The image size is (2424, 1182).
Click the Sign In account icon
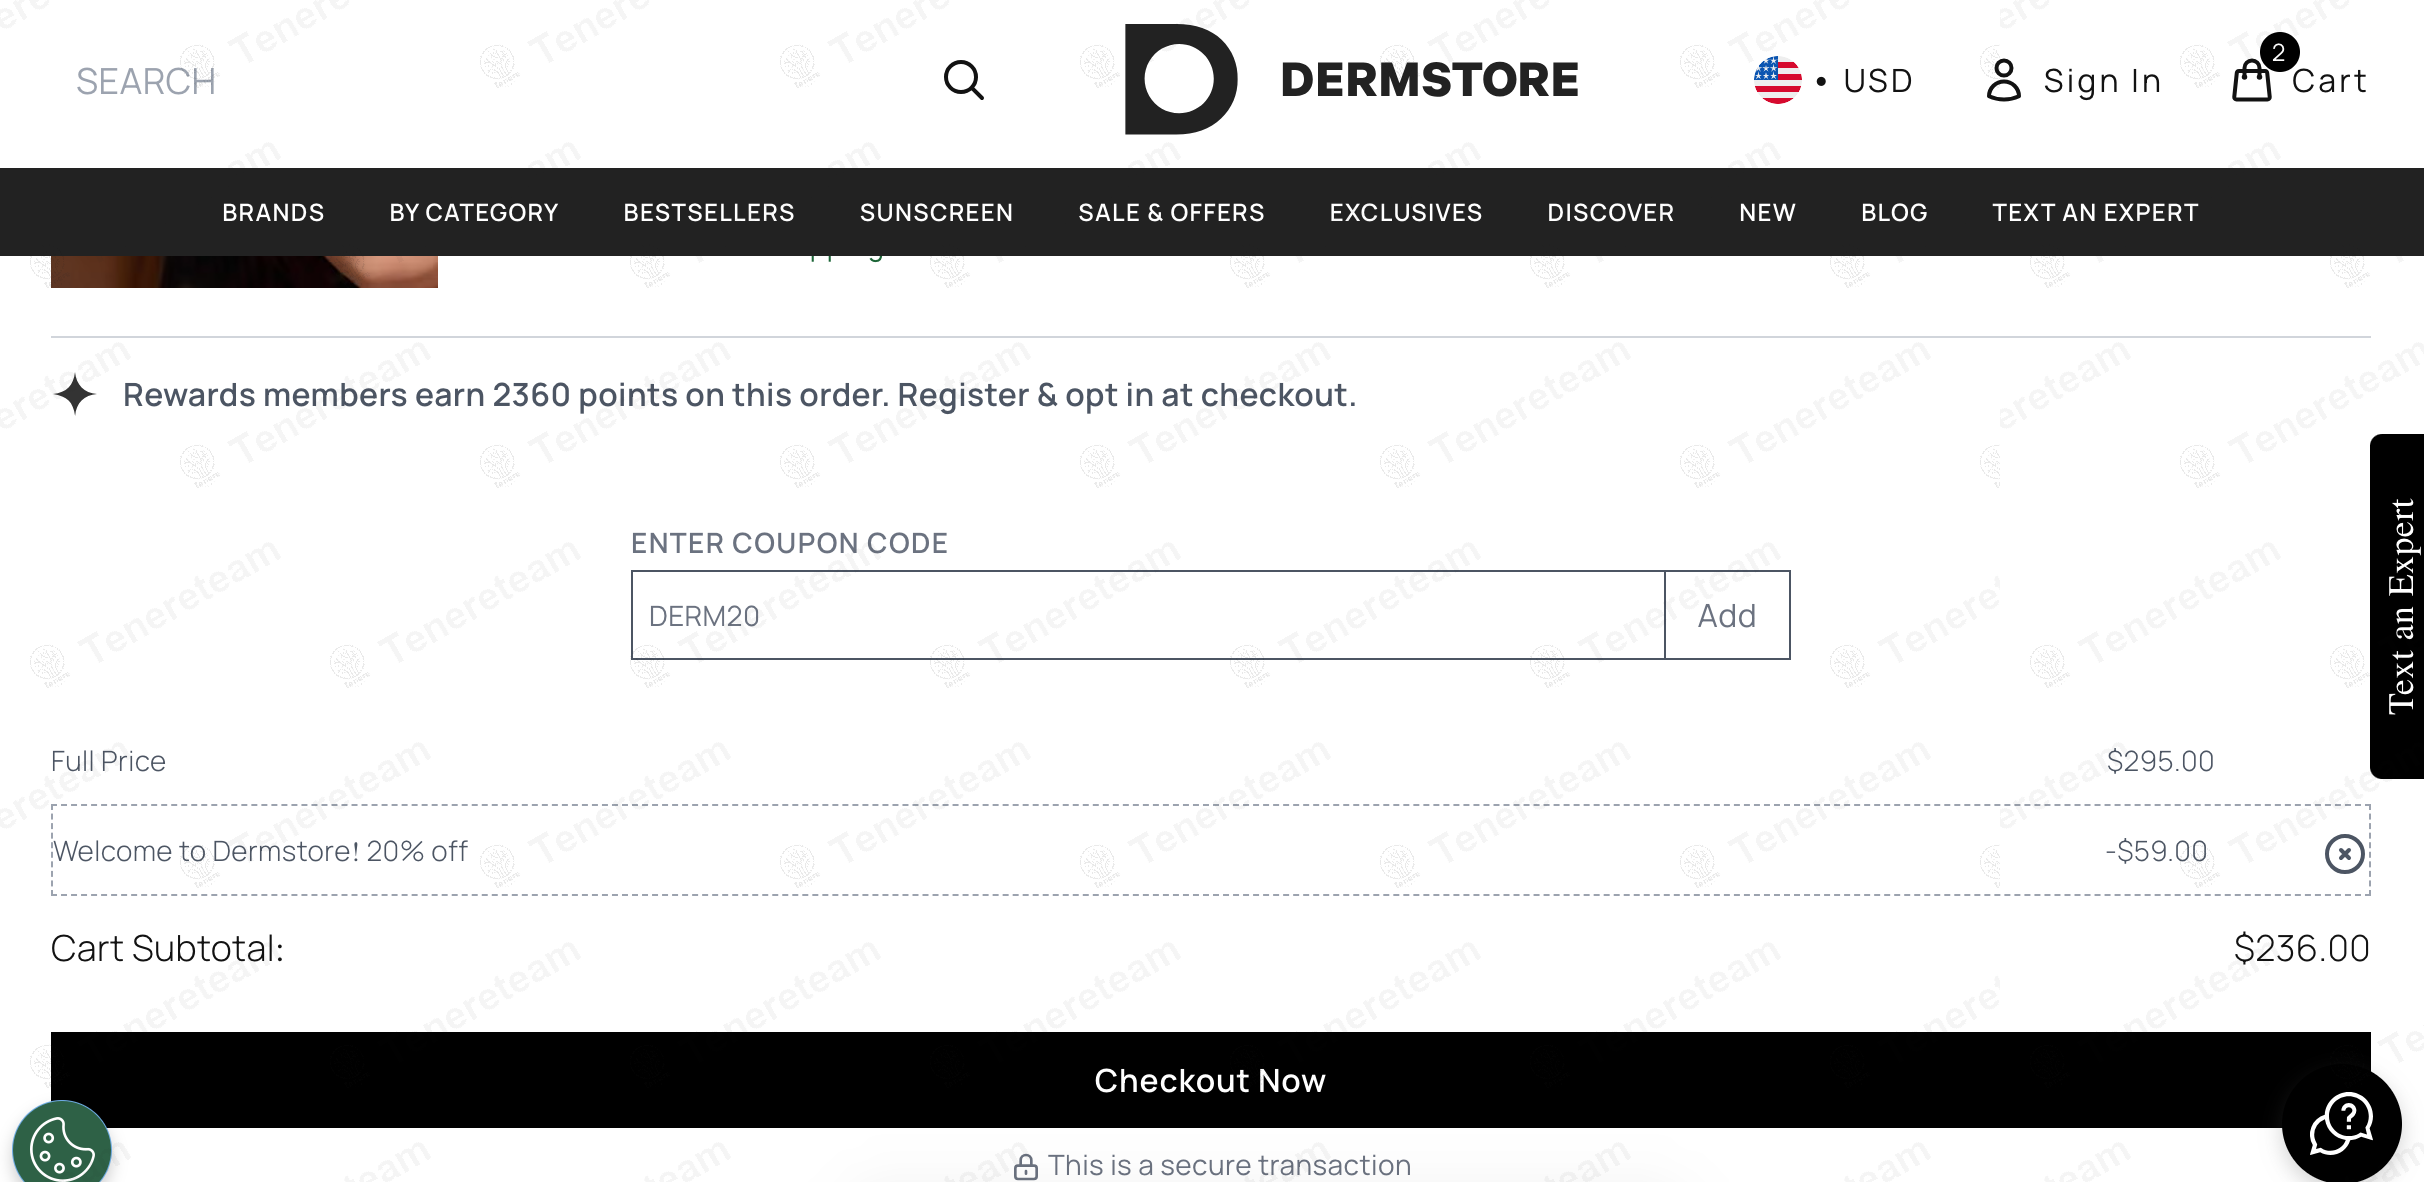point(2004,80)
